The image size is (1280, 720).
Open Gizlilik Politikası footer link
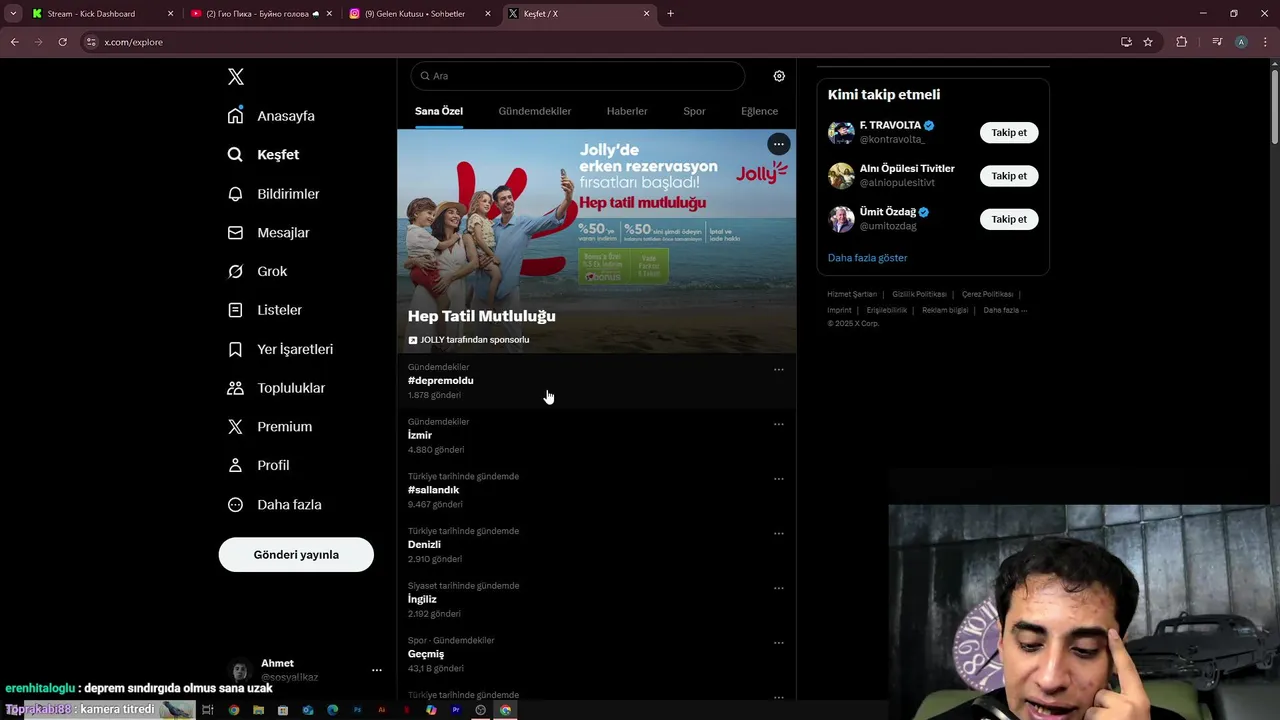pos(919,295)
